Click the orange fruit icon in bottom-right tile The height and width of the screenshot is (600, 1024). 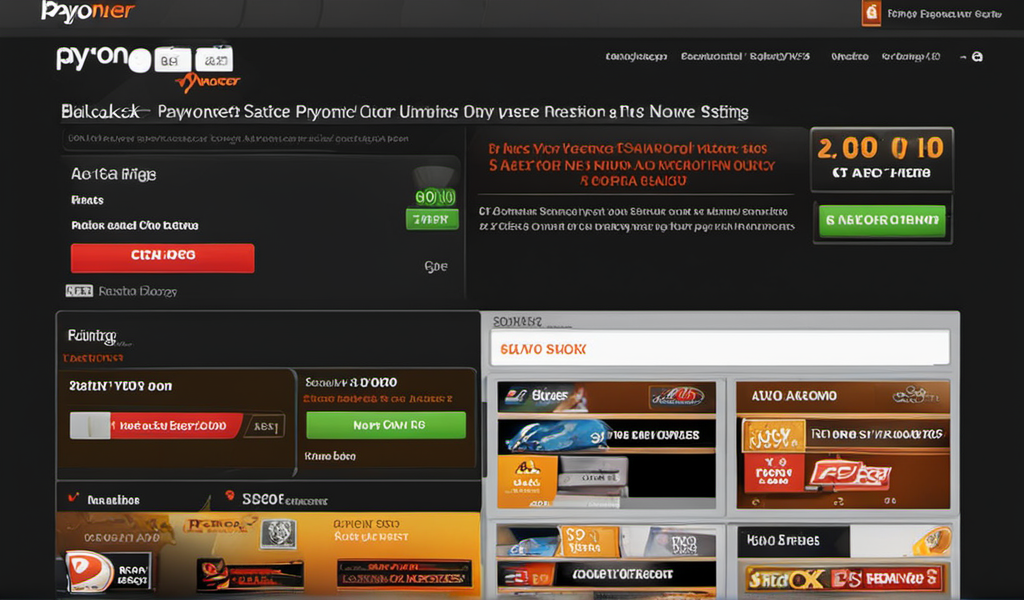[x=931, y=541]
